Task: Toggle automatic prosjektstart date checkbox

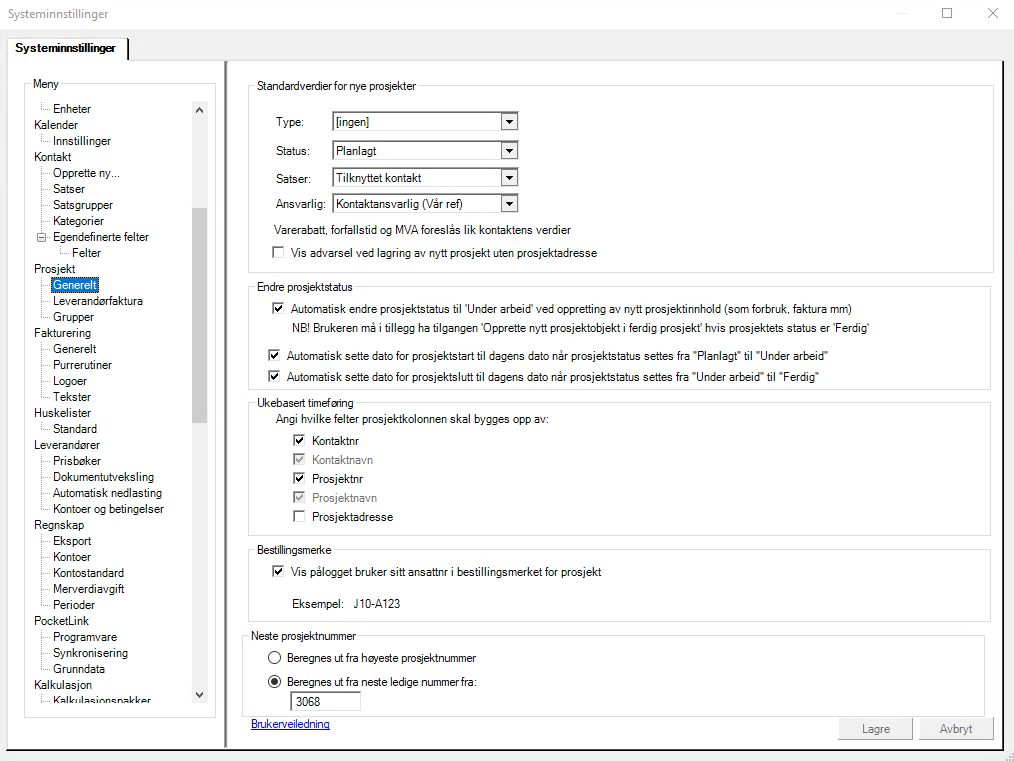Action: (x=274, y=356)
